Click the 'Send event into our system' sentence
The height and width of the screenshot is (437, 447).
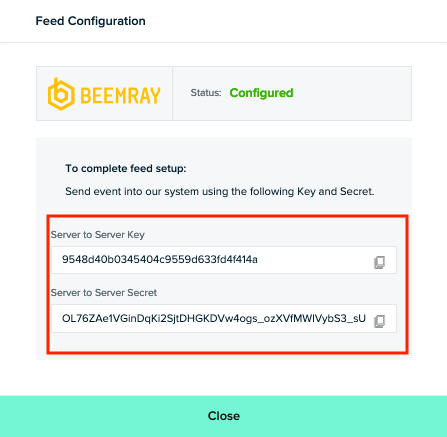(x=220, y=191)
